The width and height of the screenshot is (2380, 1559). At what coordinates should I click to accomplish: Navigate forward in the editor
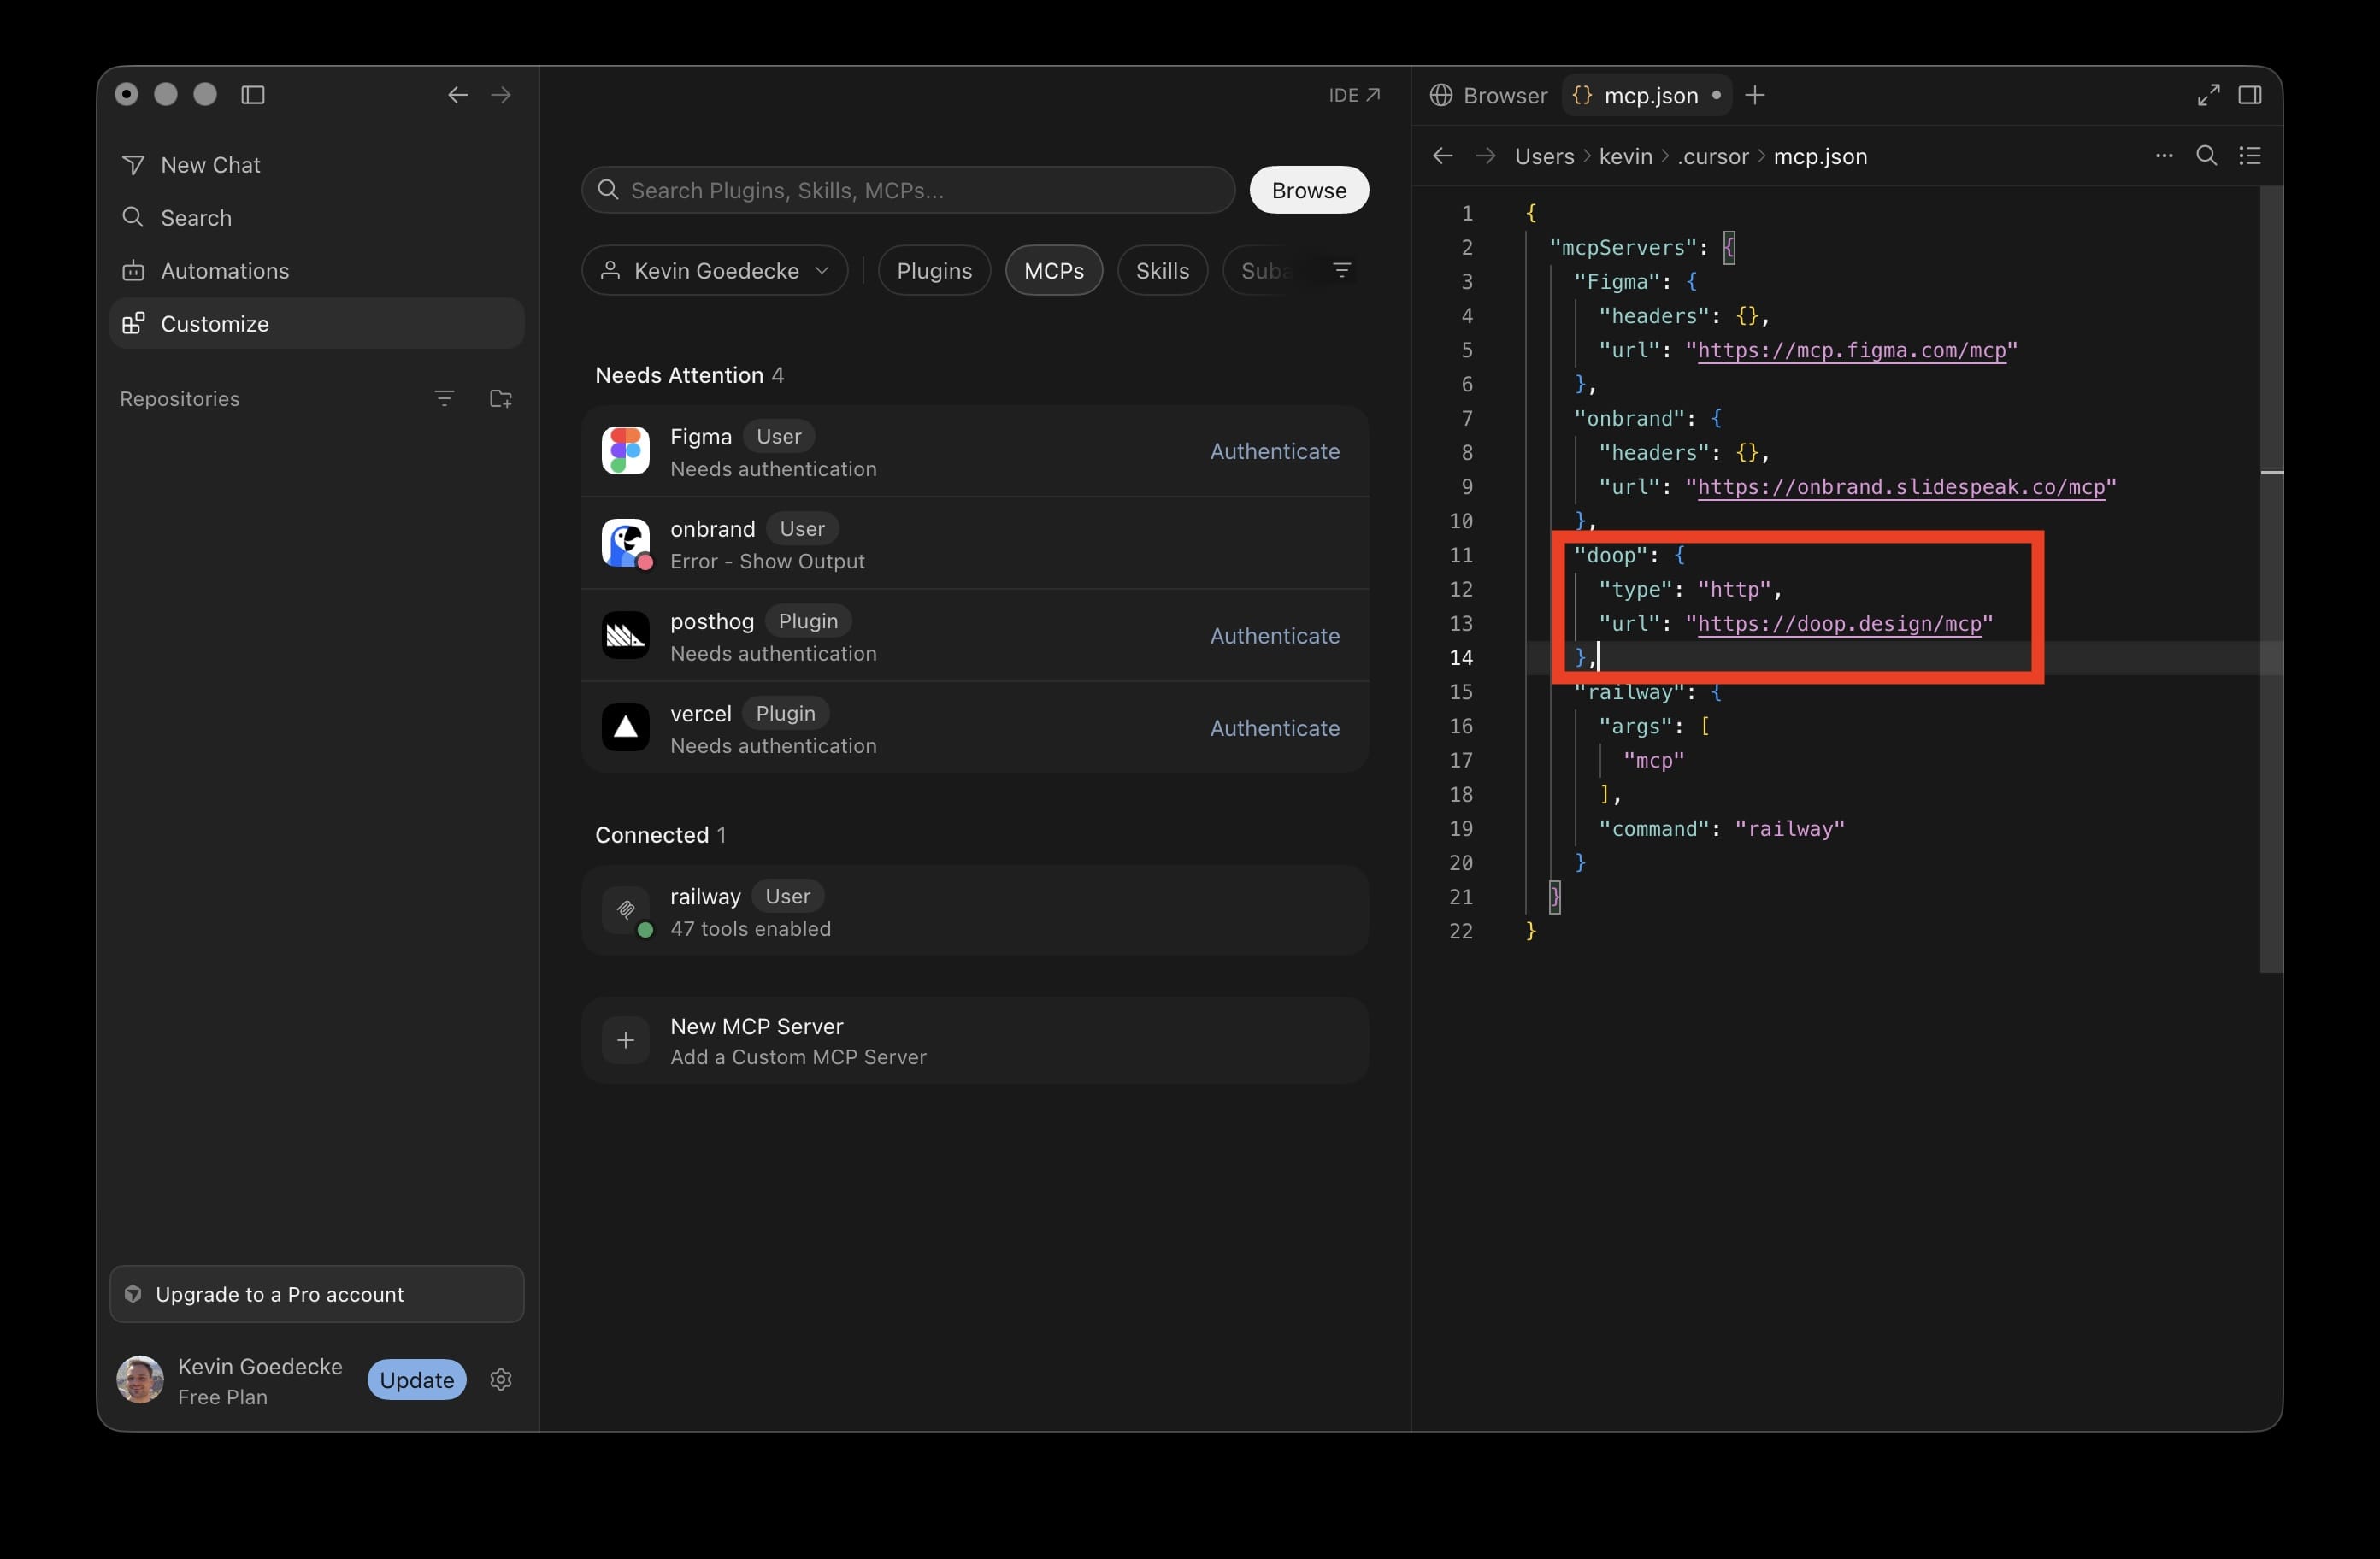pyautogui.click(x=1486, y=156)
